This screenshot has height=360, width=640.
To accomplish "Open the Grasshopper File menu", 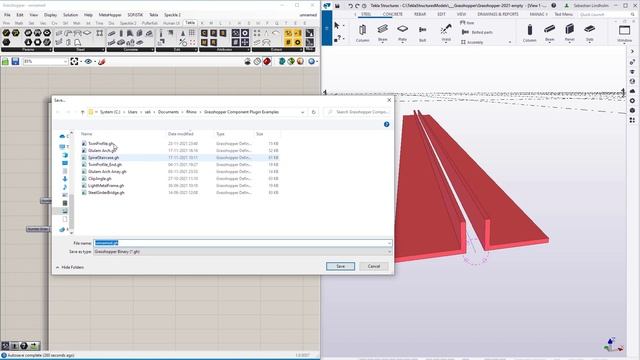I will point(7,15).
